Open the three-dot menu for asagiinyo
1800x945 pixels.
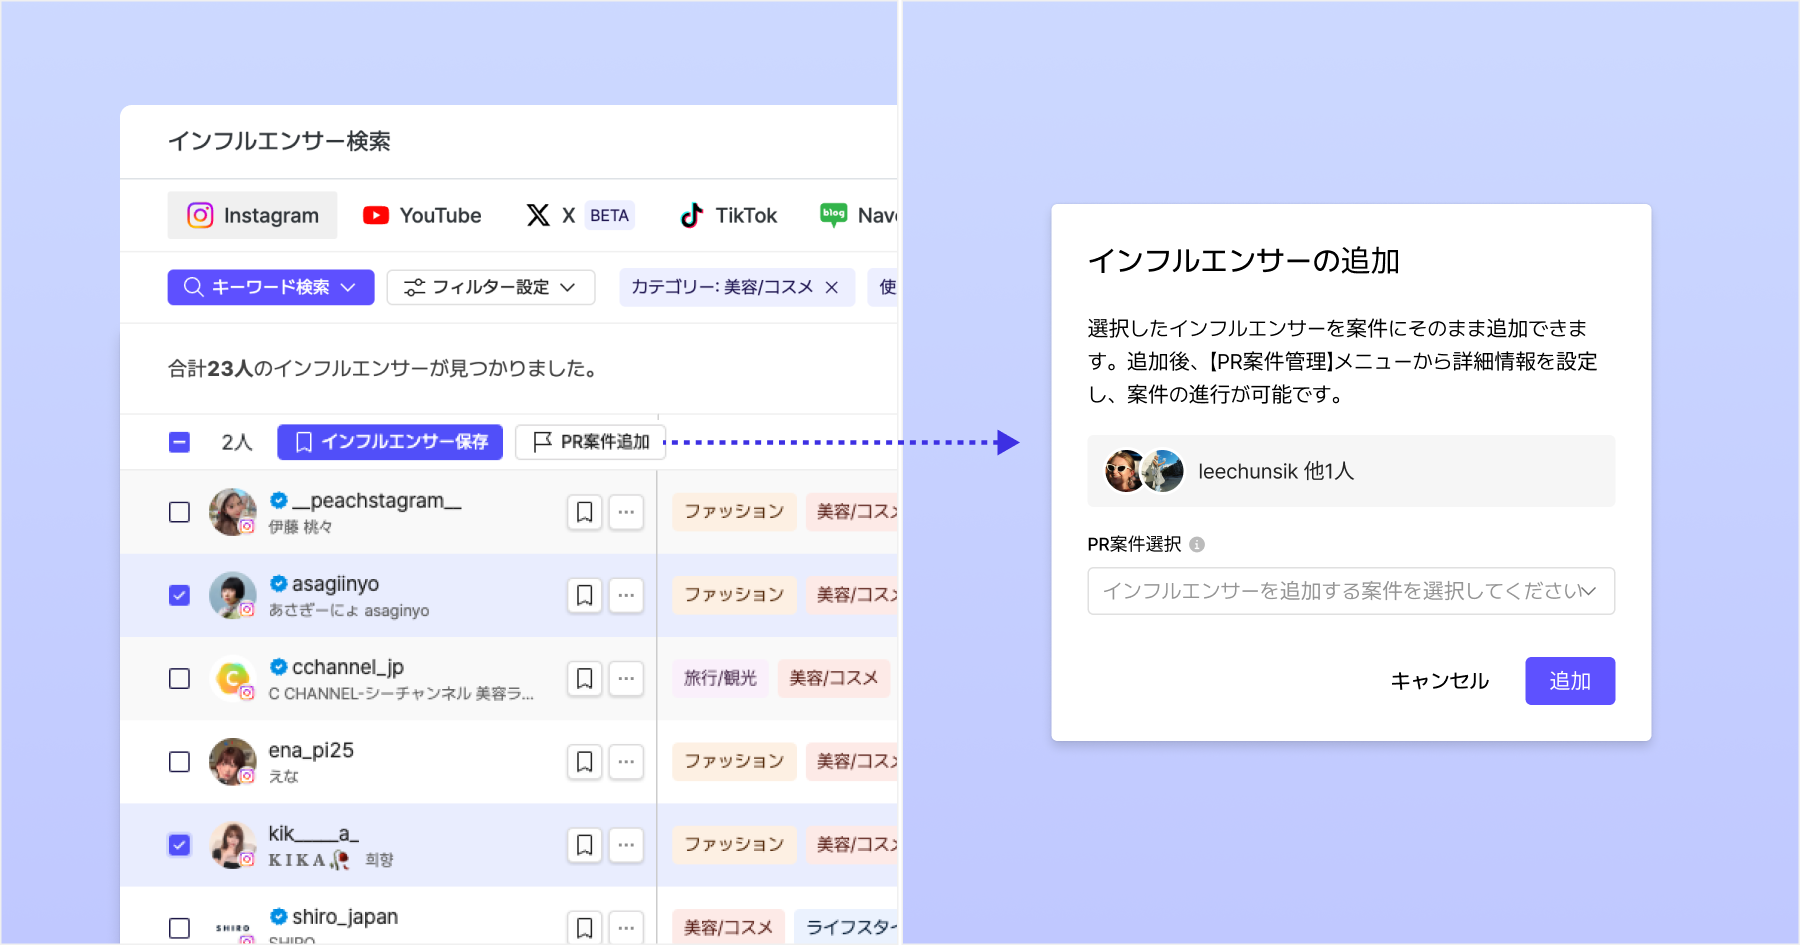pyautogui.click(x=626, y=595)
